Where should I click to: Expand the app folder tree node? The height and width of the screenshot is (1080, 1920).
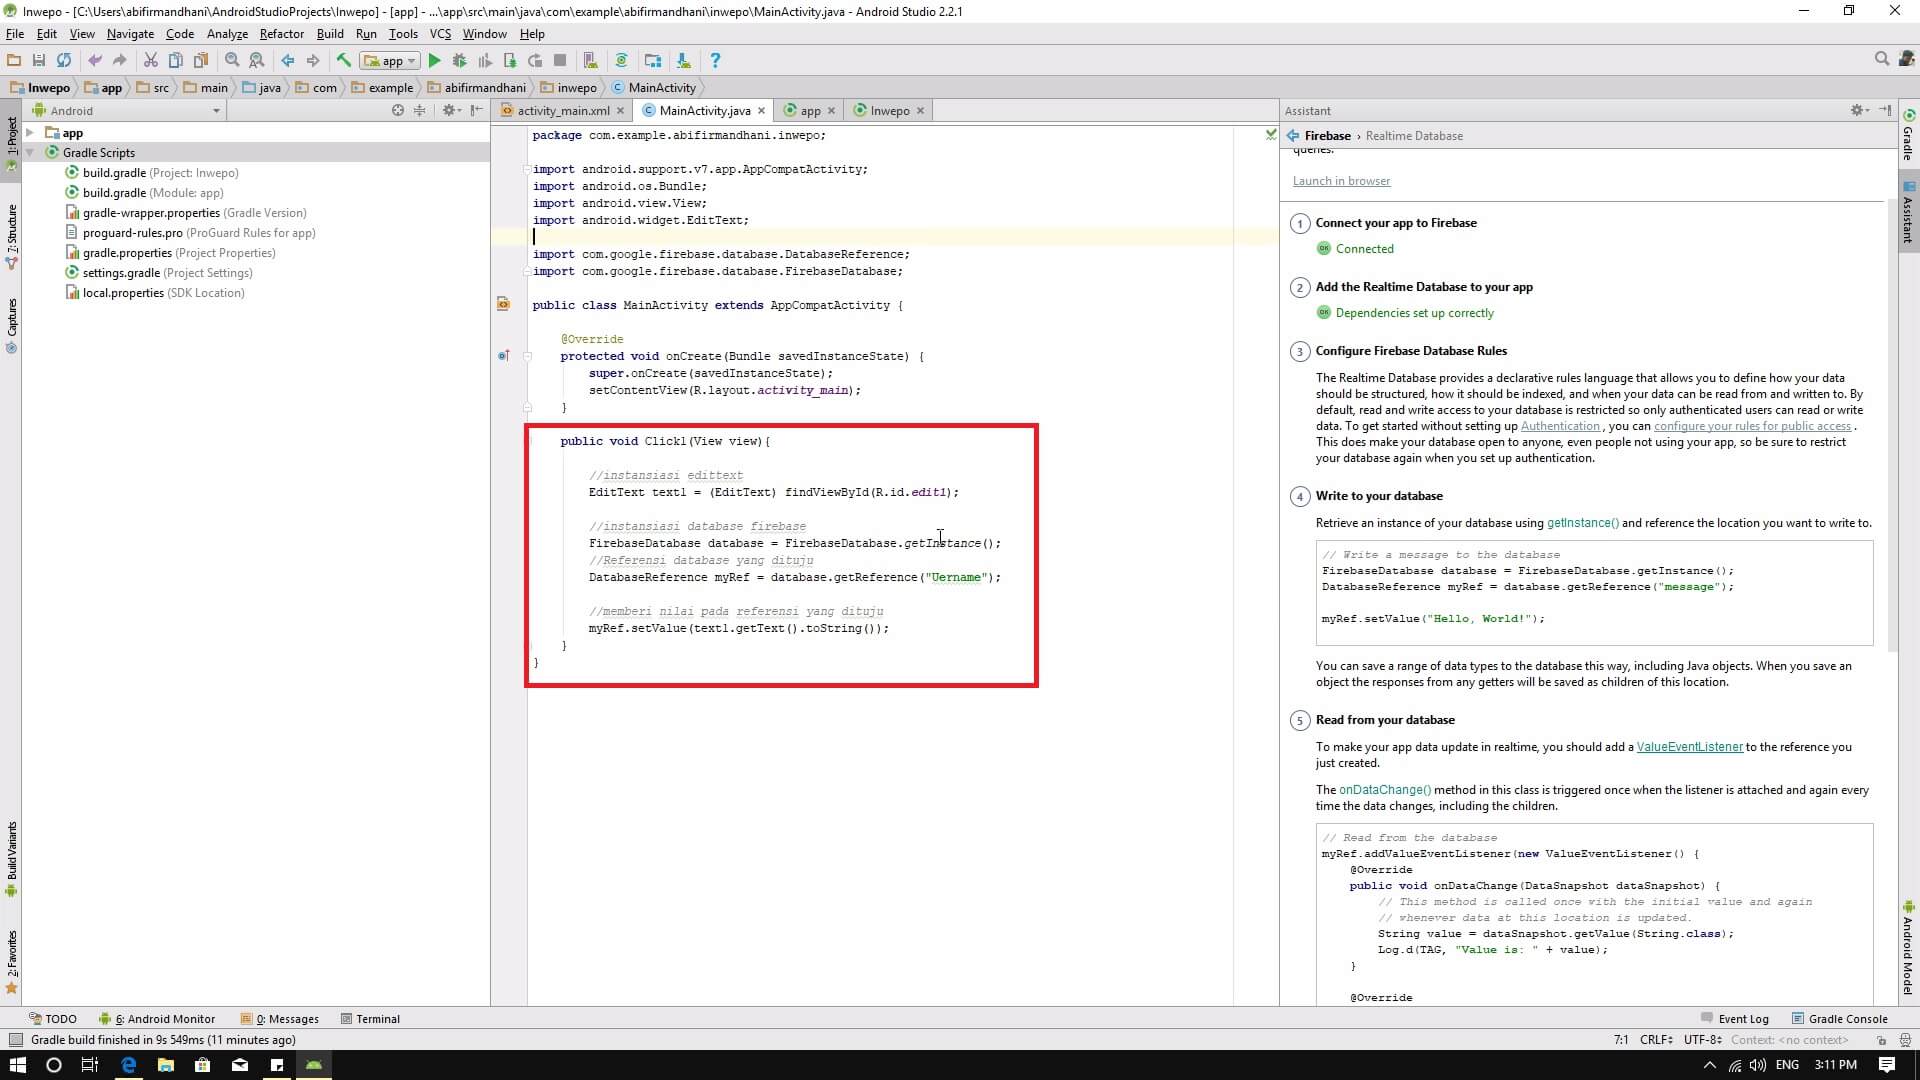click(x=30, y=133)
